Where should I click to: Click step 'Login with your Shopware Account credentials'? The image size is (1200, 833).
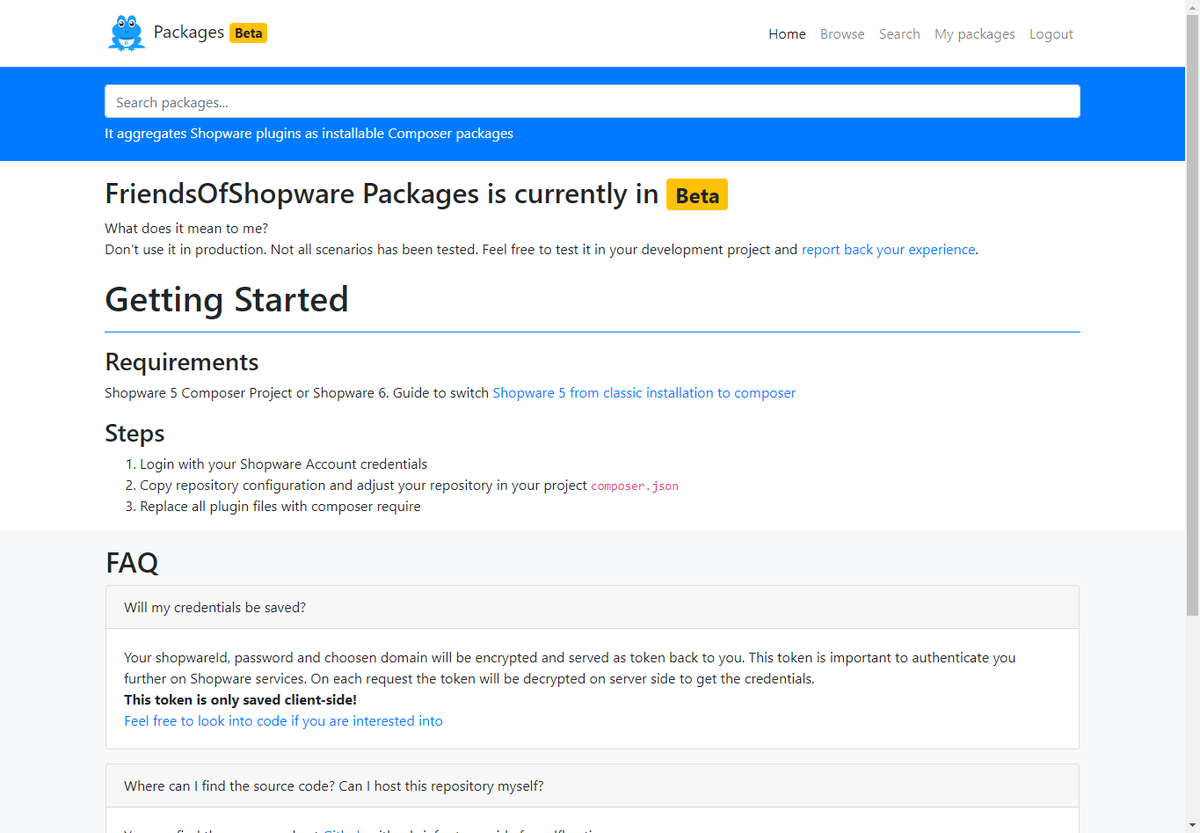point(283,464)
